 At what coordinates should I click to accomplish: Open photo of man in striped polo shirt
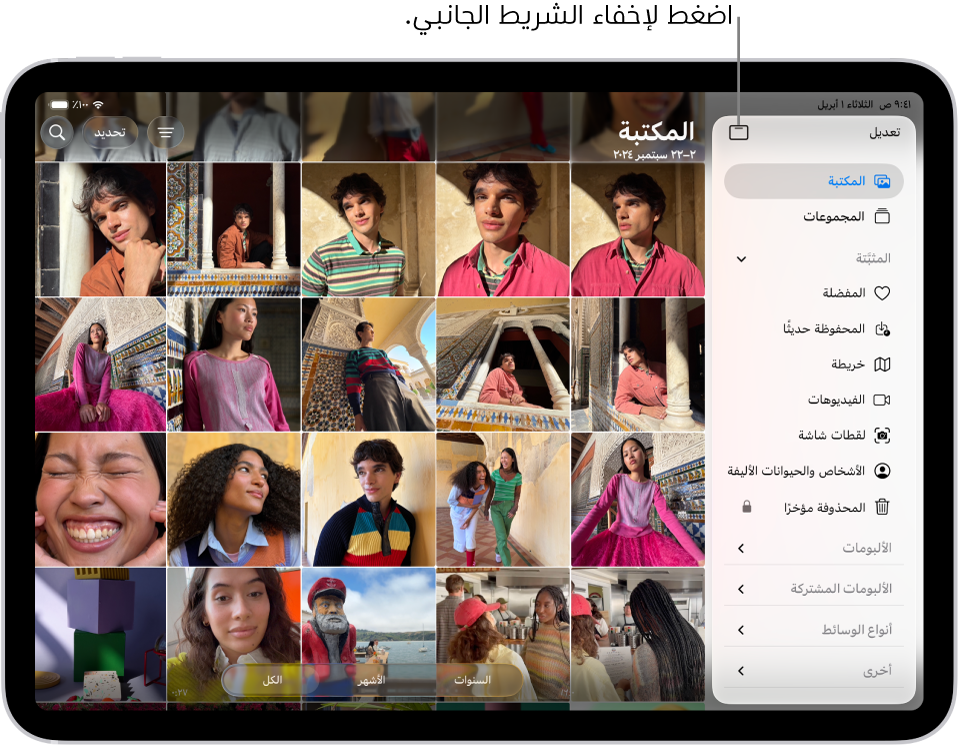tap(369, 230)
